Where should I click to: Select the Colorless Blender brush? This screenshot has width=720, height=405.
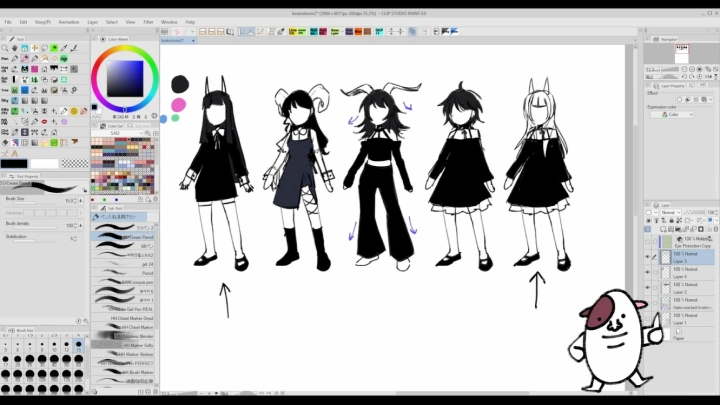pos(123,336)
